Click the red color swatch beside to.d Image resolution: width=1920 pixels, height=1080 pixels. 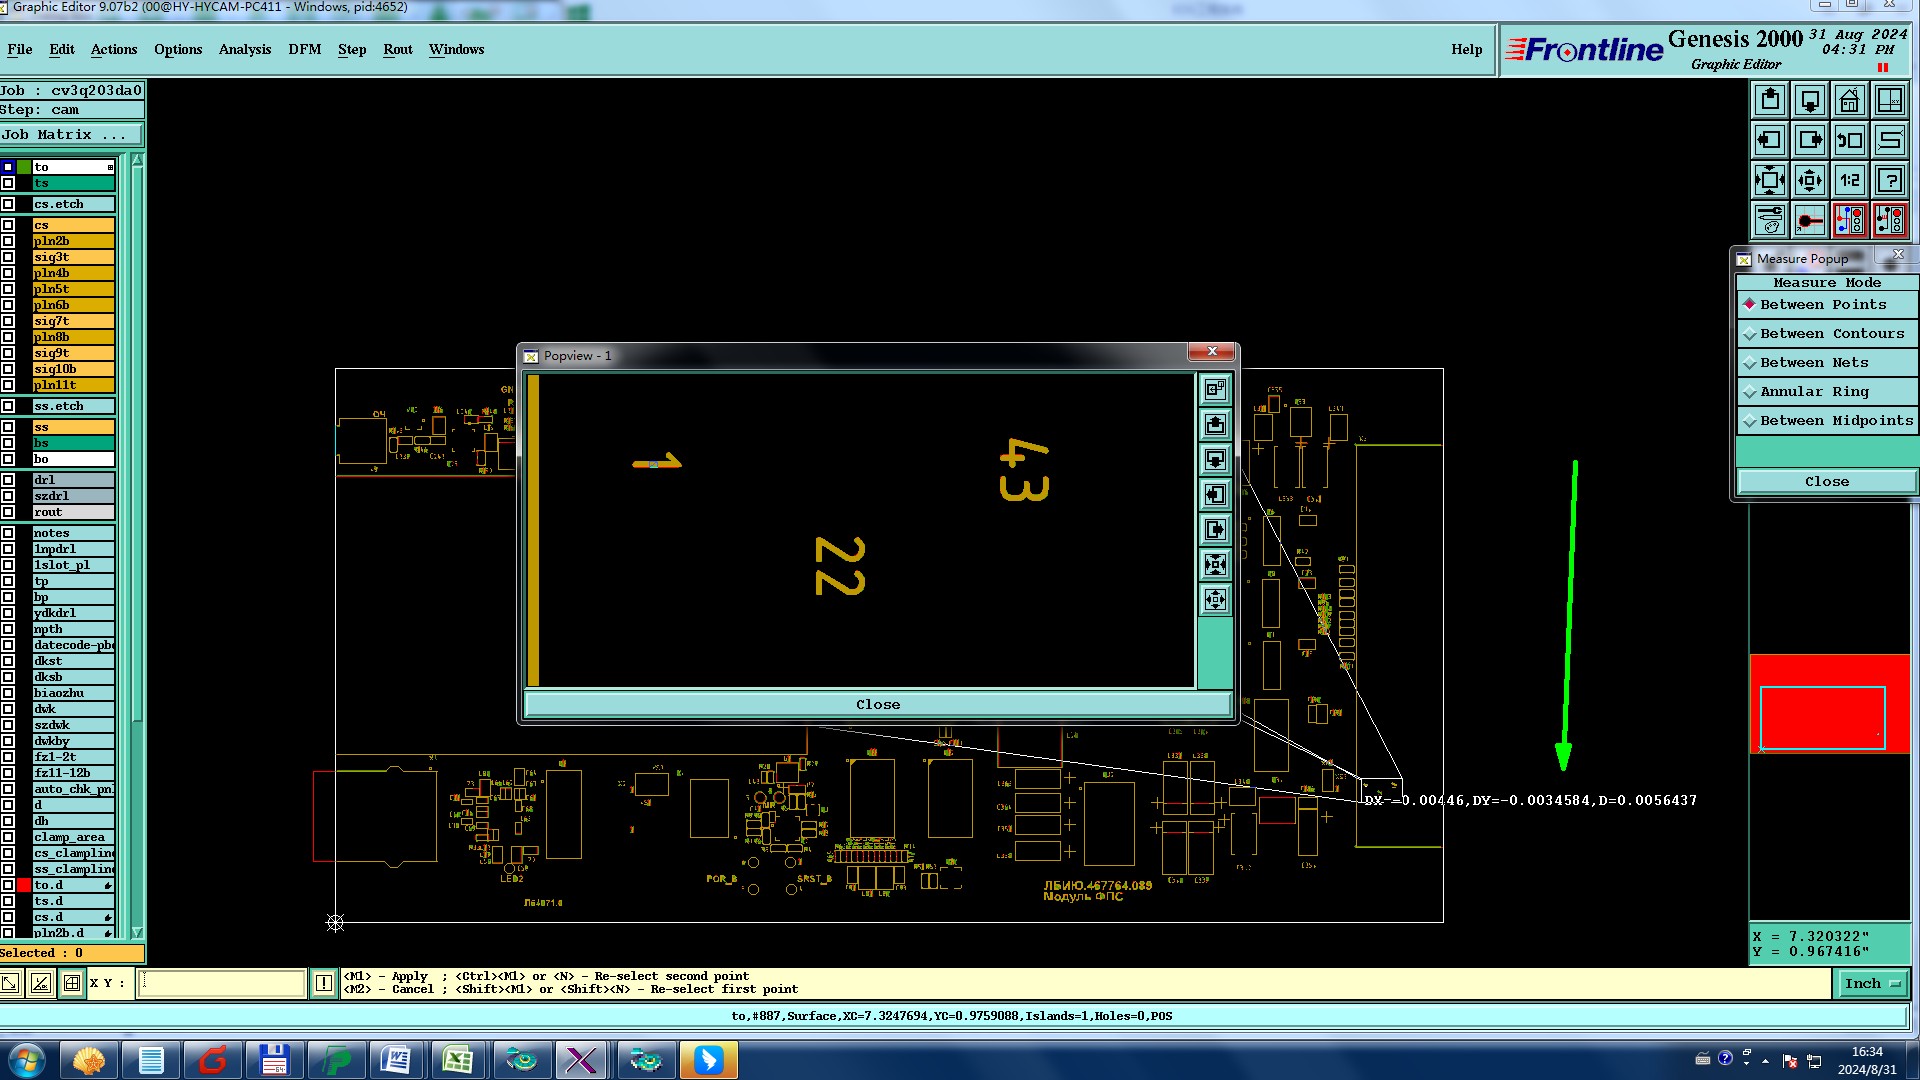click(24, 885)
